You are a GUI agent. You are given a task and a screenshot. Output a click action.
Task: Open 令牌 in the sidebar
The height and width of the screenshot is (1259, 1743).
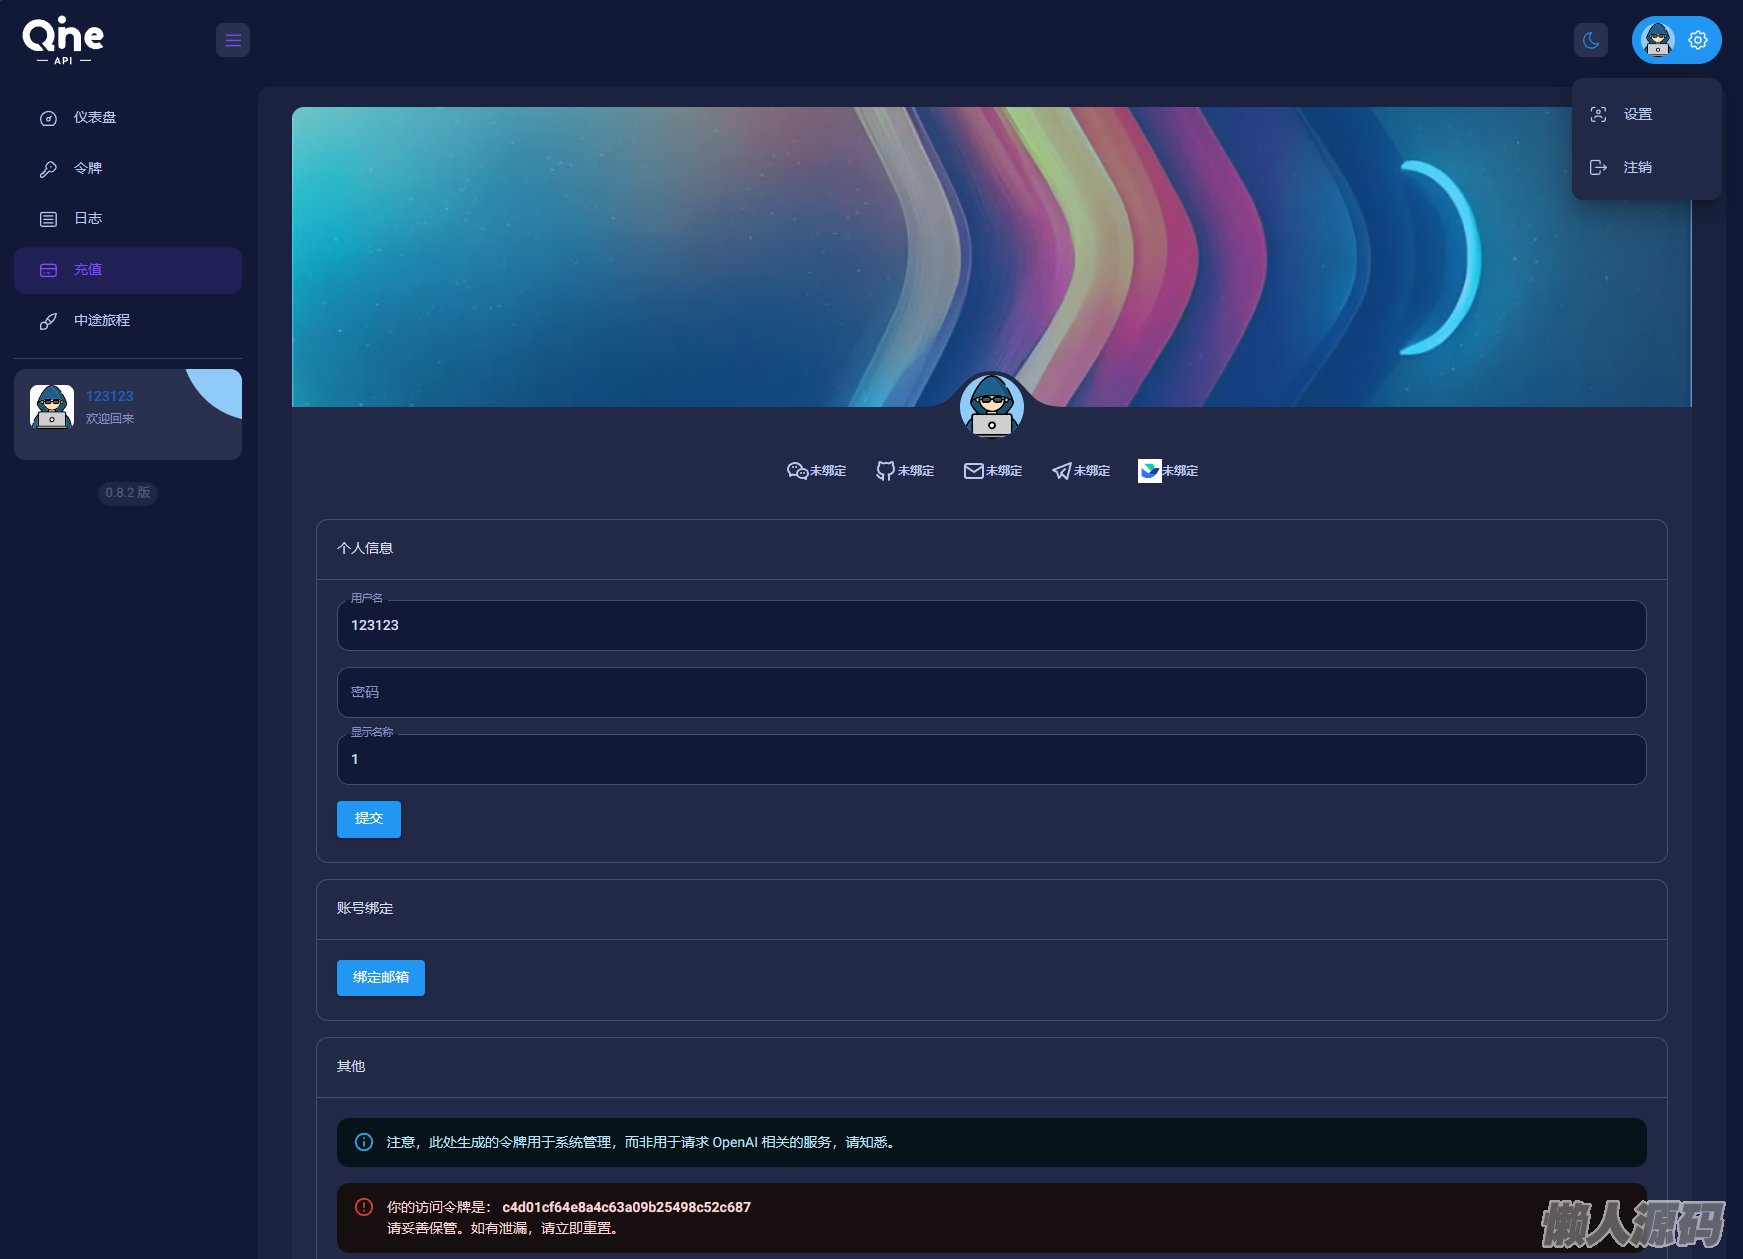click(x=128, y=169)
